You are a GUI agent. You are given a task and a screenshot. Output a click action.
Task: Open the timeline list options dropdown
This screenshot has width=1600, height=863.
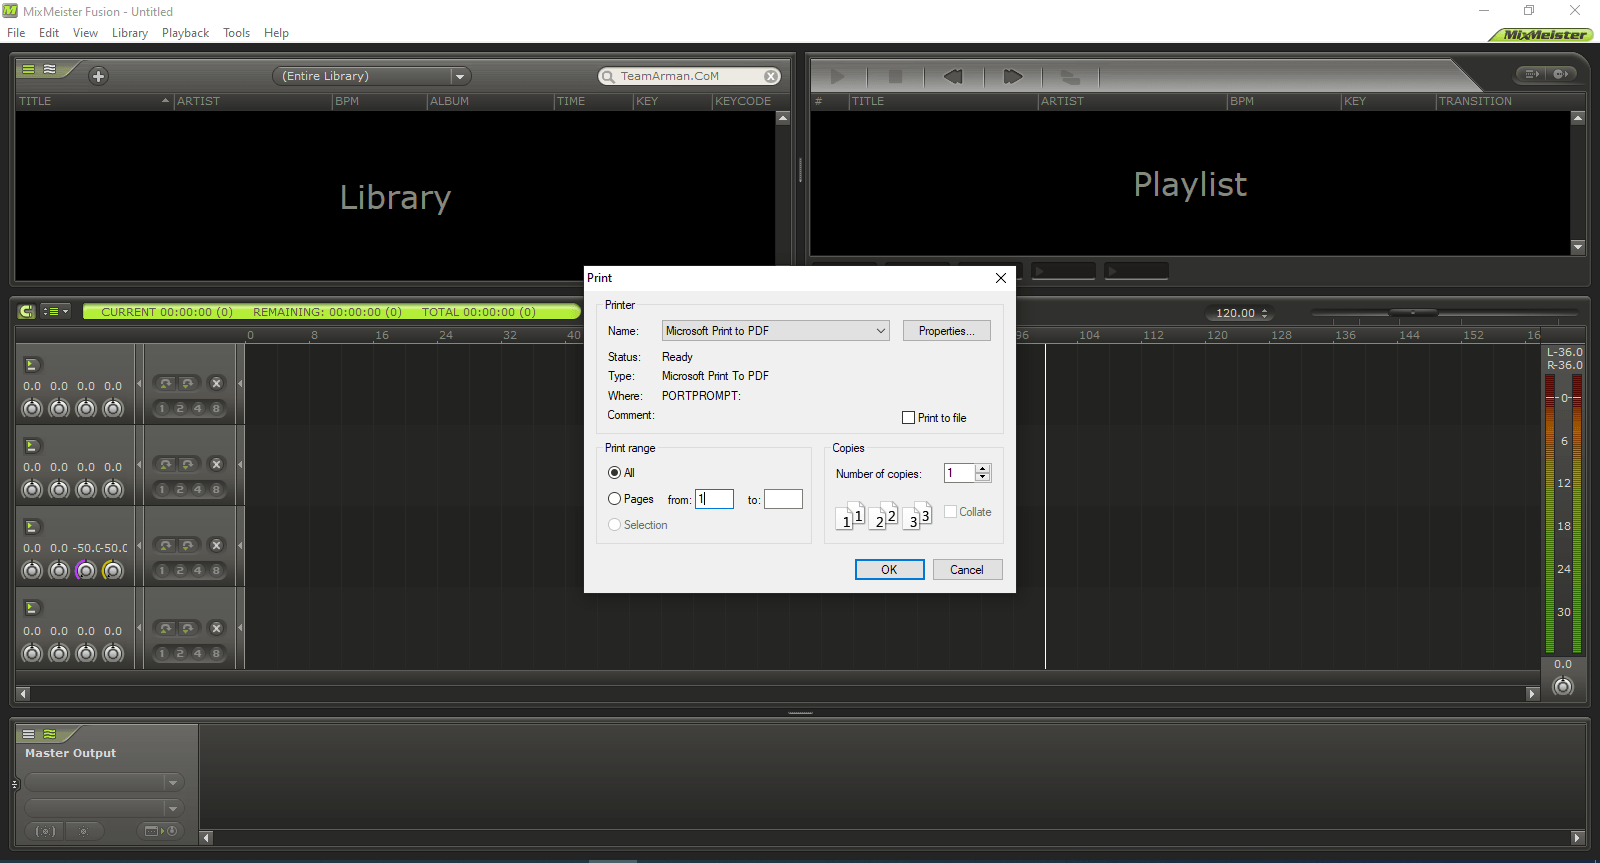click(x=55, y=312)
